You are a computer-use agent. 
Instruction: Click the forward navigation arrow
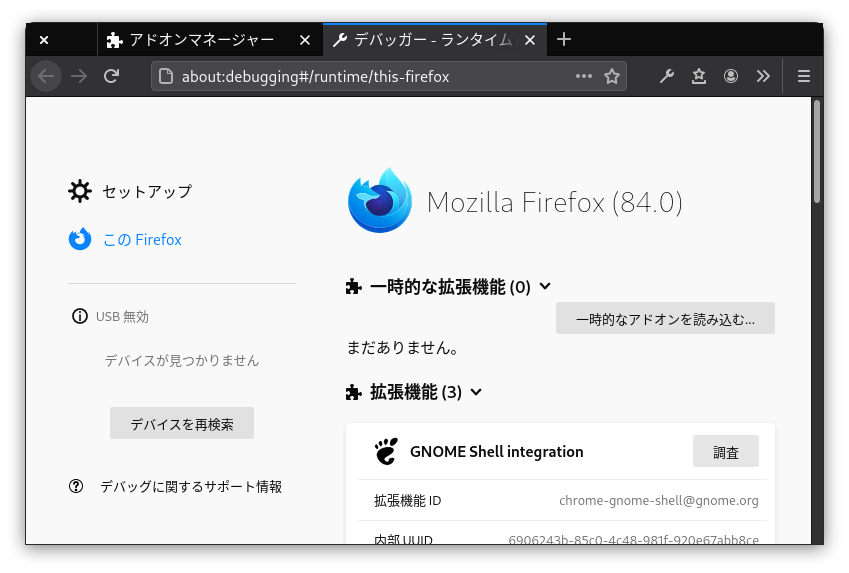(79, 76)
